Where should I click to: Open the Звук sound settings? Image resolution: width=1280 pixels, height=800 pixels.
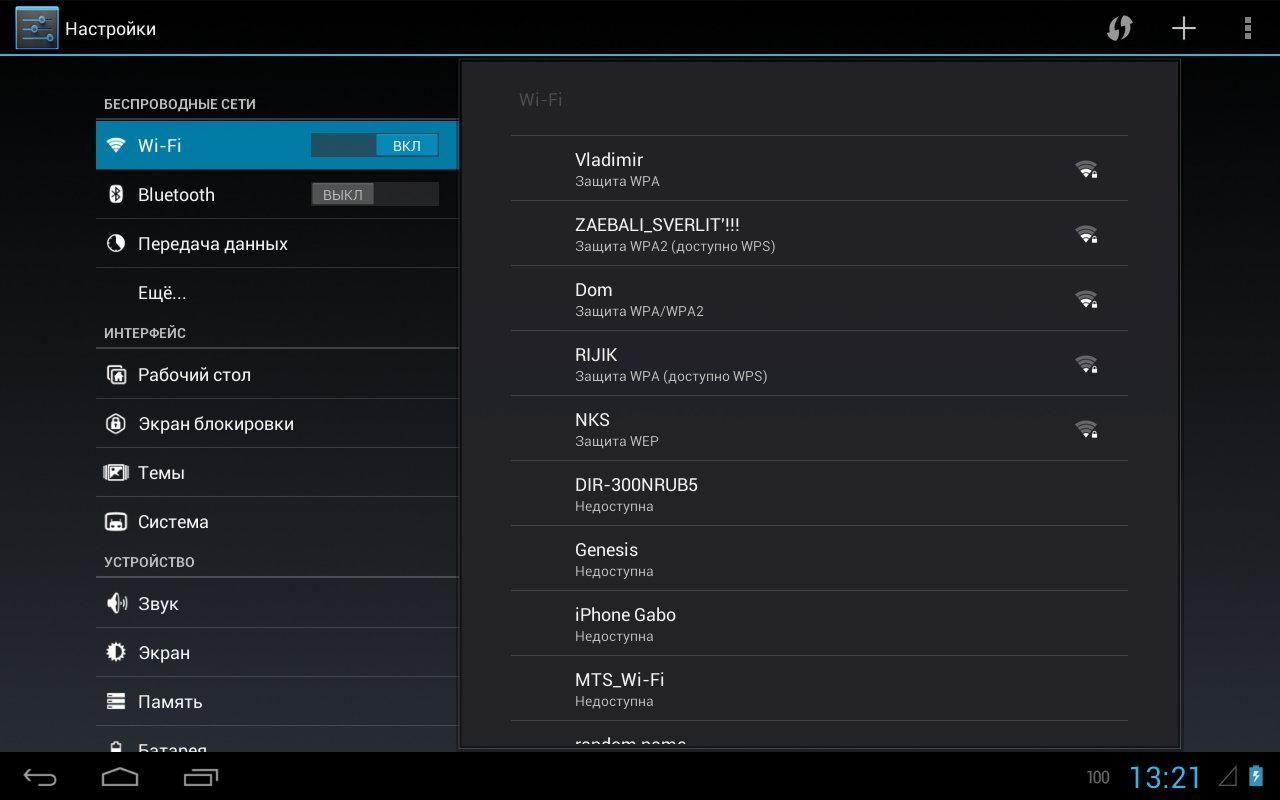point(158,604)
